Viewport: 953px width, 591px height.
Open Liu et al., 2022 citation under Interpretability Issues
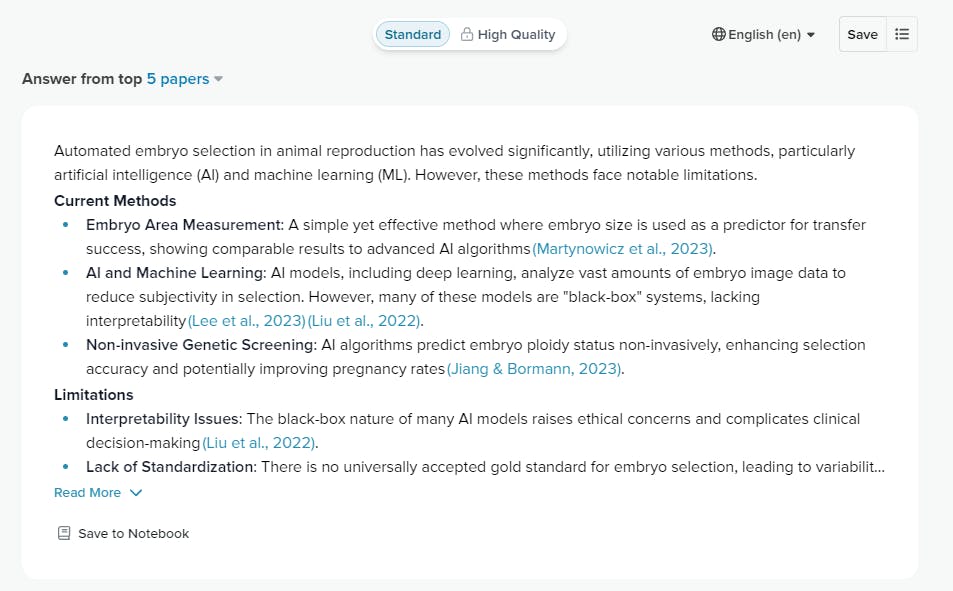(260, 442)
